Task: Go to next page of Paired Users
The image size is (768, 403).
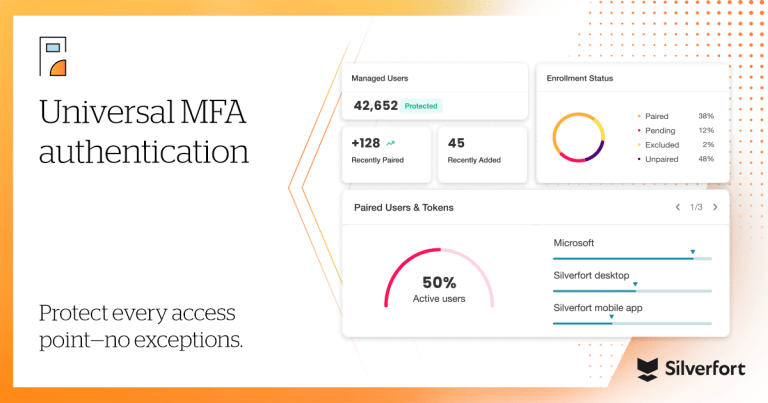Action: pos(715,207)
